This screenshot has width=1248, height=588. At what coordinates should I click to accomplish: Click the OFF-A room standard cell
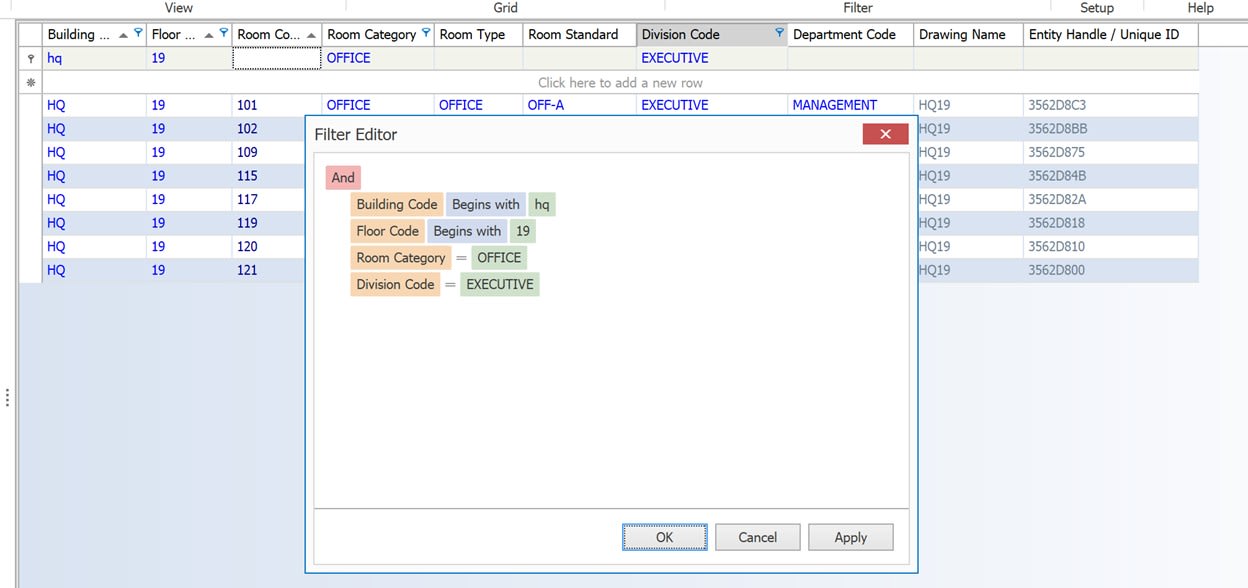(579, 105)
